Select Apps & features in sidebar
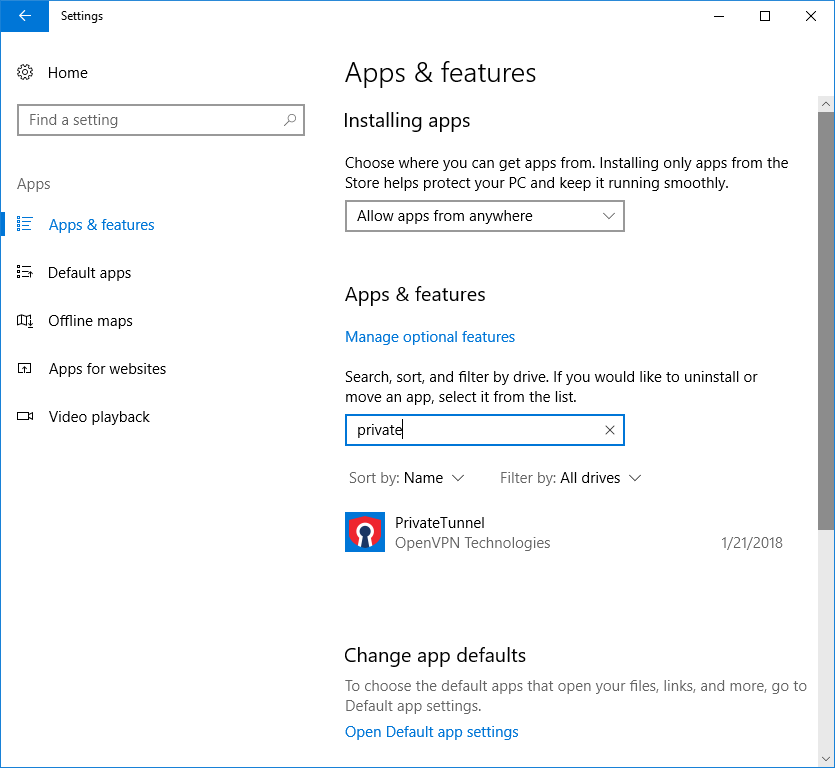835x768 pixels. click(x=102, y=225)
